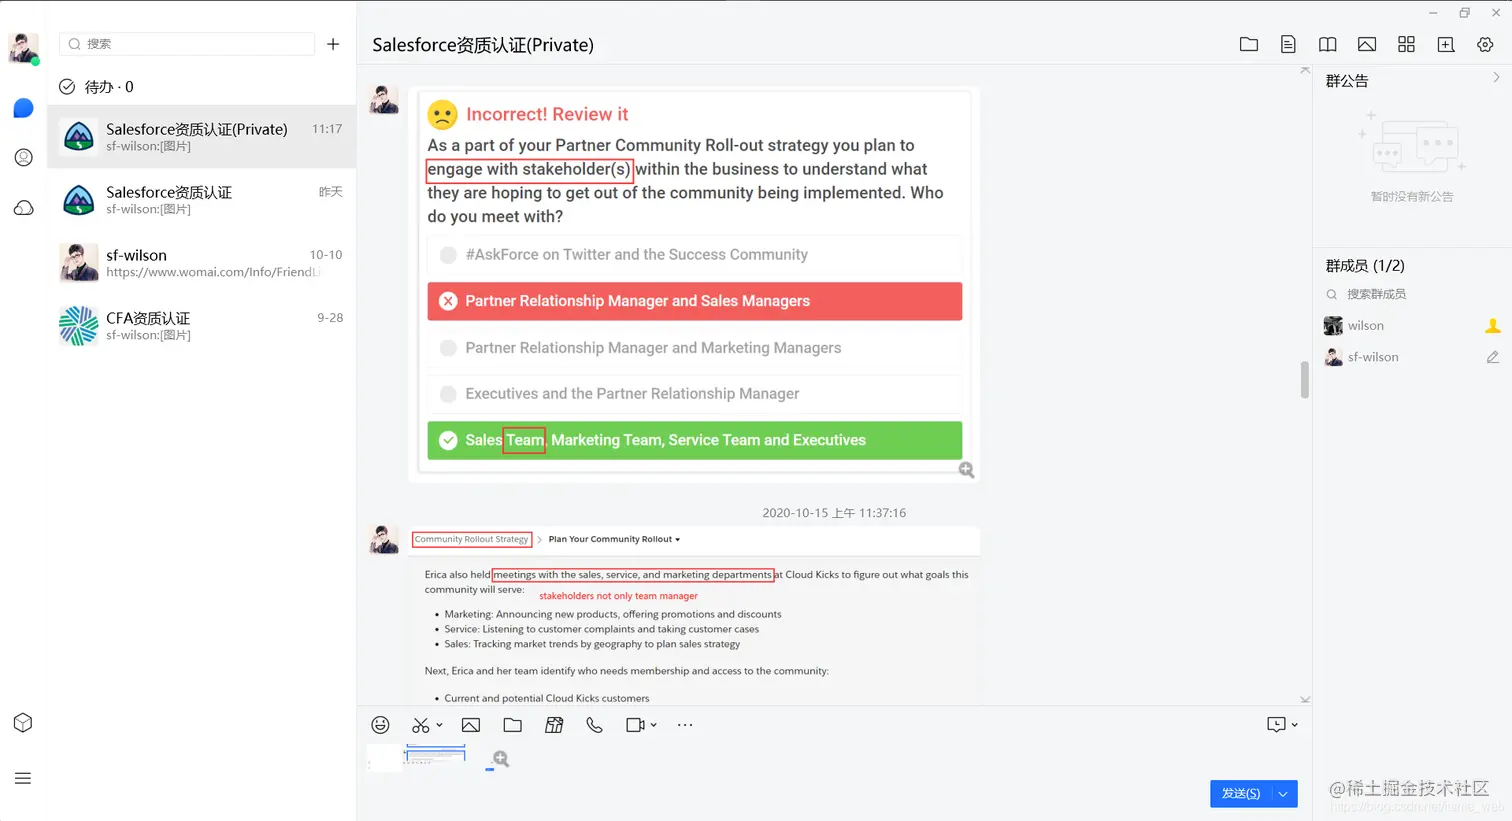Expand the group announcement chevron

(x=1496, y=78)
